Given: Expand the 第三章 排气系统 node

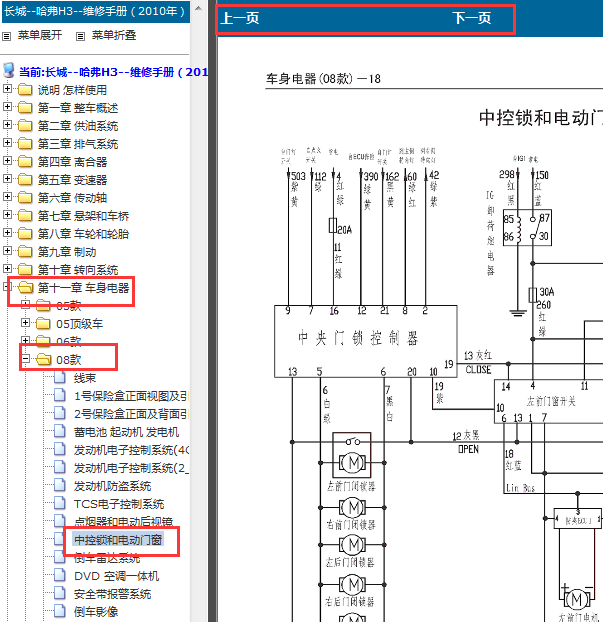Looking at the screenshot, I should click(x=7, y=142).
